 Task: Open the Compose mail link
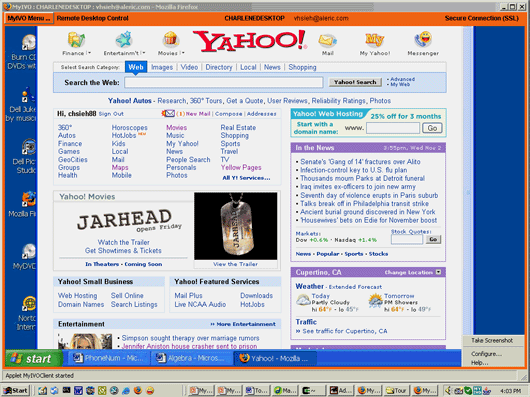point(228,114)
